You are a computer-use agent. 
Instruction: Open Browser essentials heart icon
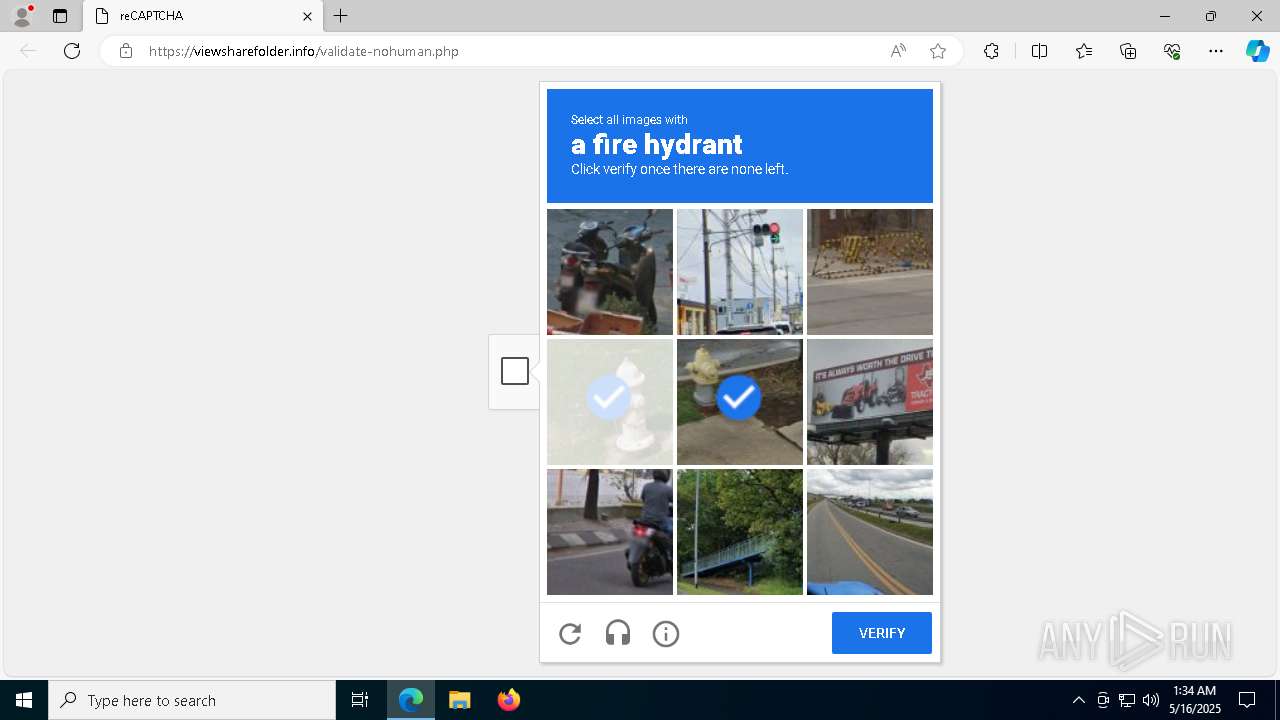[x=1172, y=51]
